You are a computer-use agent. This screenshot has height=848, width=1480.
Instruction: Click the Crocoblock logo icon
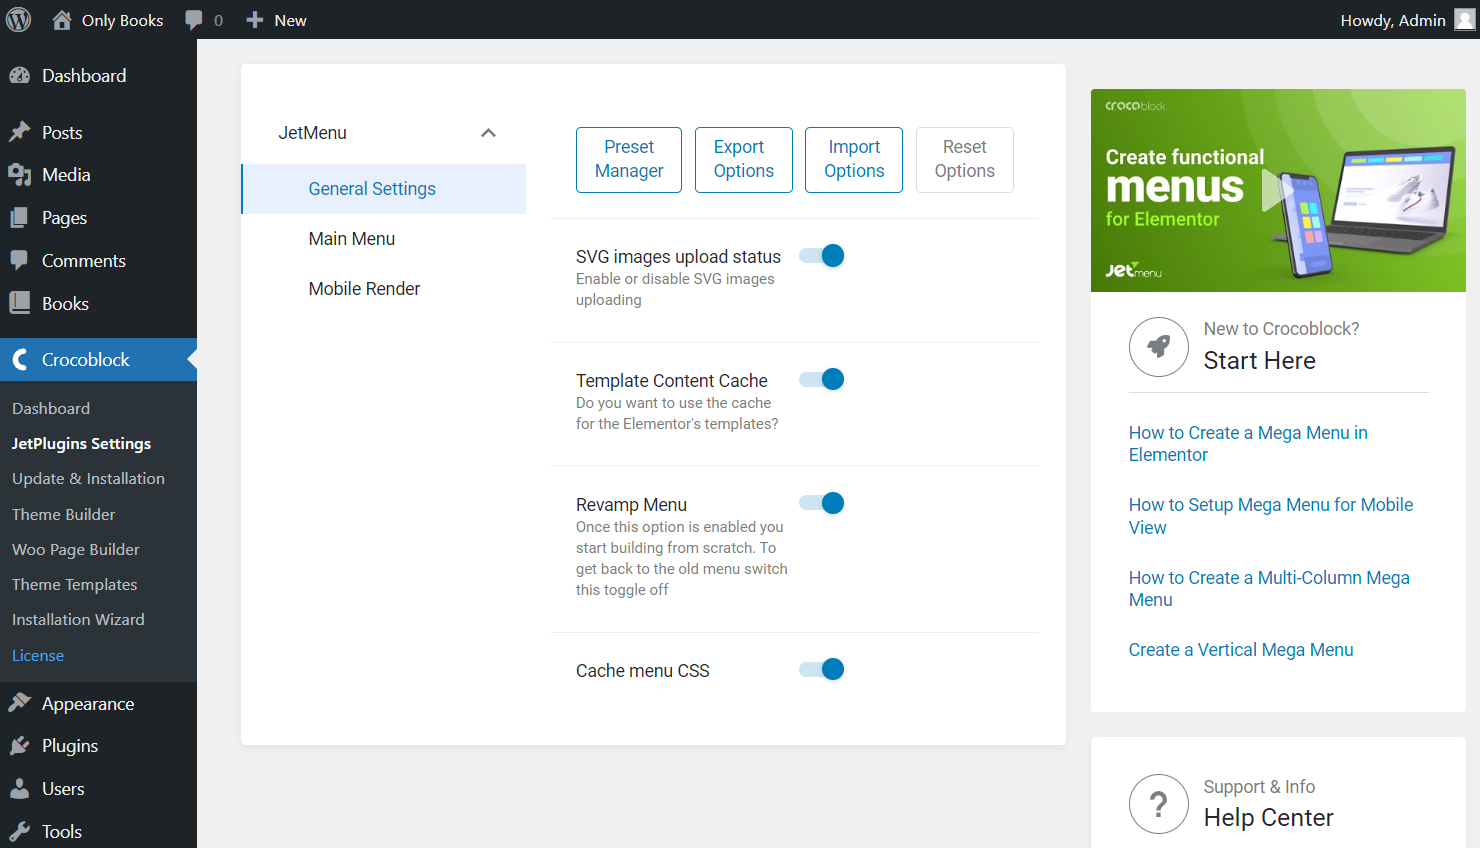[19, 360]
